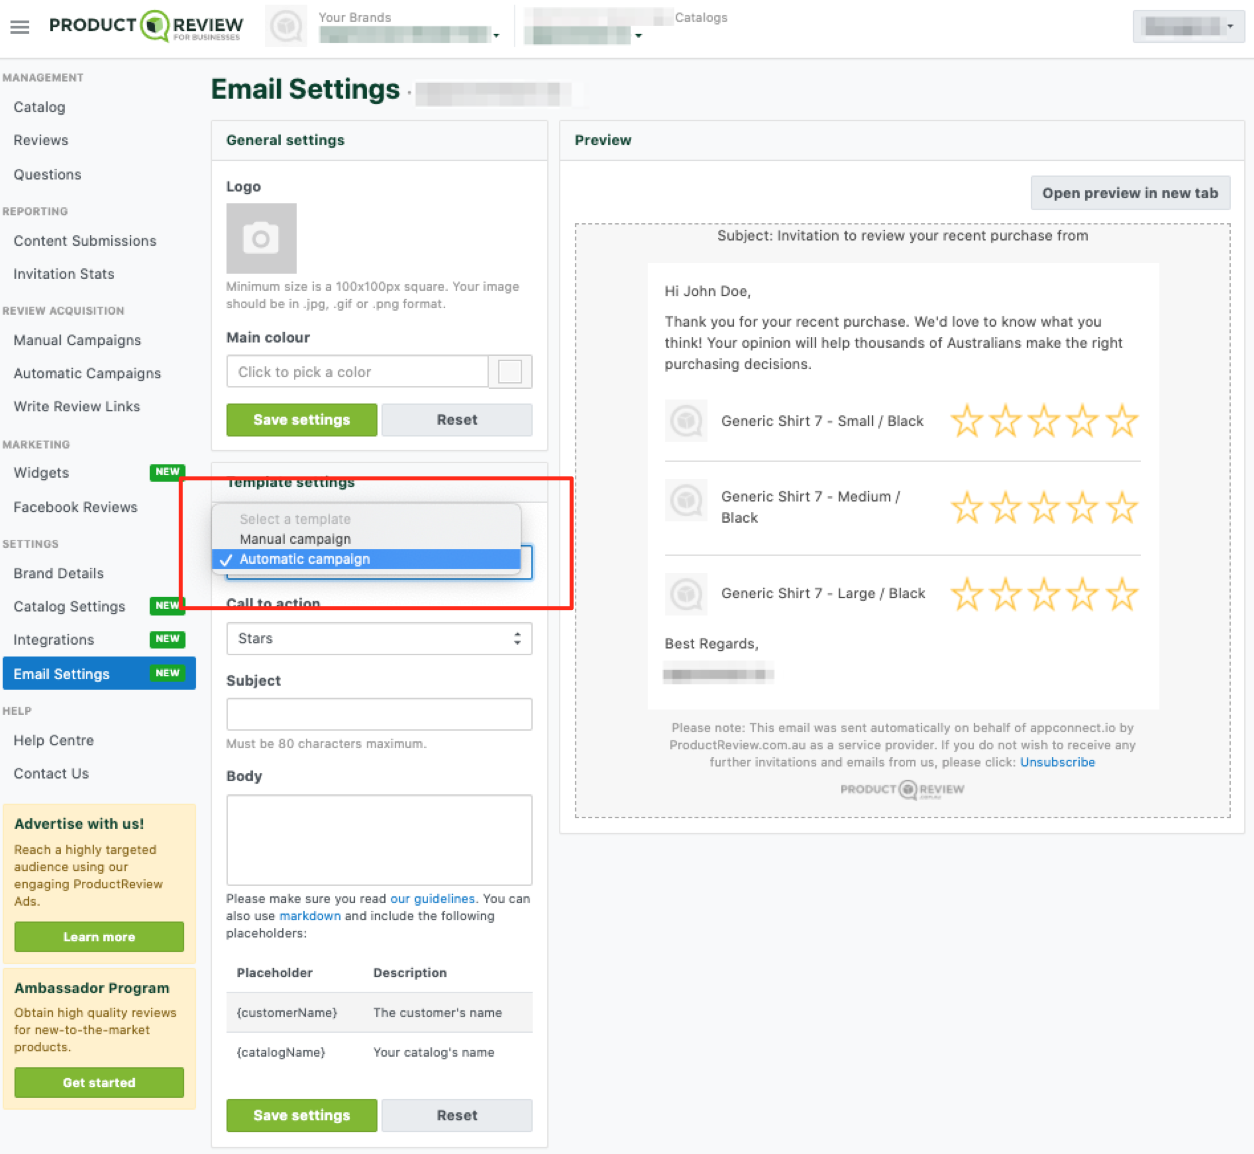Open Manual Campaigns page

pos(77,340)
